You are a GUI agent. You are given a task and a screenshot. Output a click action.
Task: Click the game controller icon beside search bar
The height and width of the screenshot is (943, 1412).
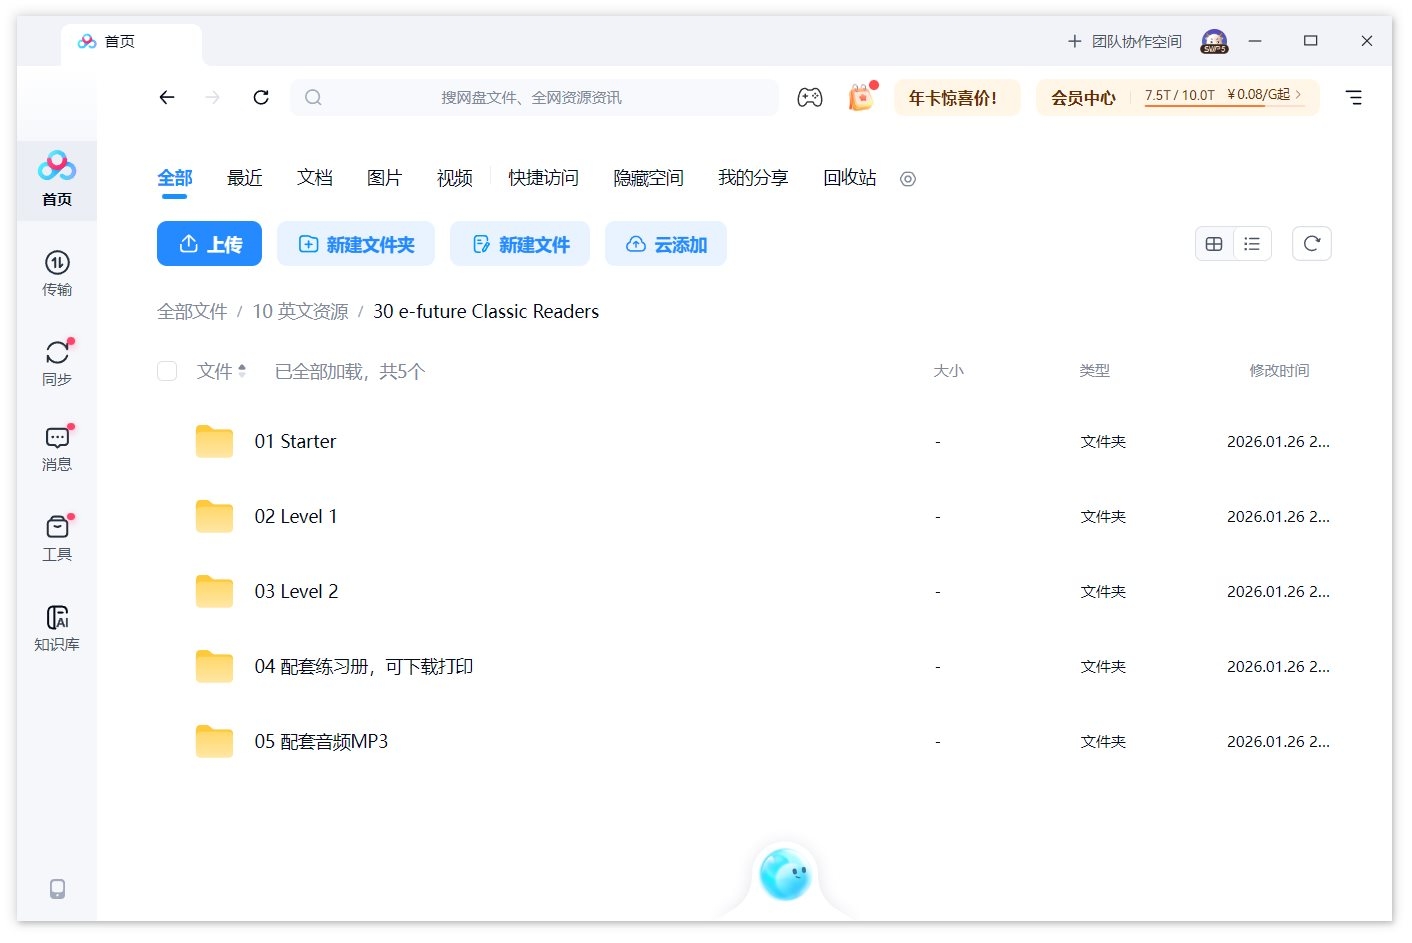pyautogui.click(x=810, y=97)
